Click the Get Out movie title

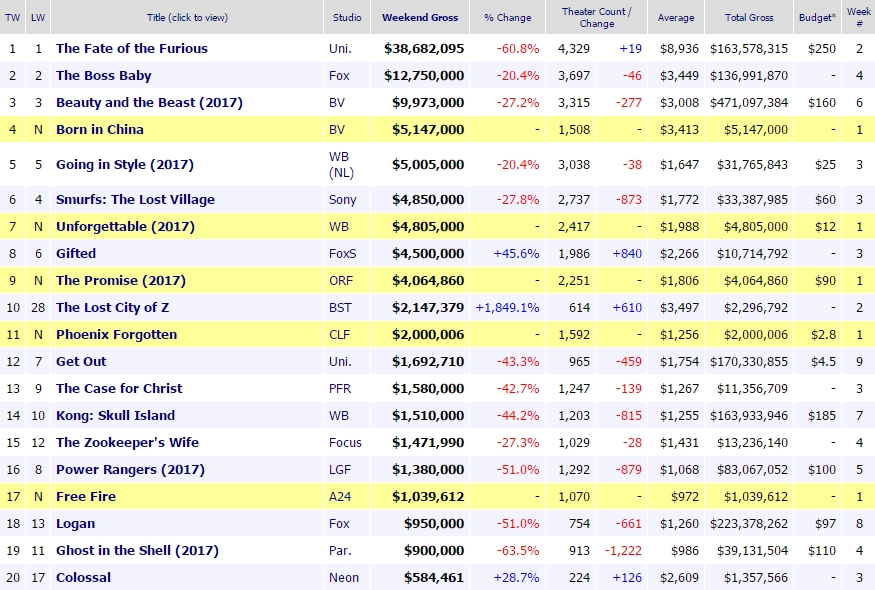pos(81,361)
